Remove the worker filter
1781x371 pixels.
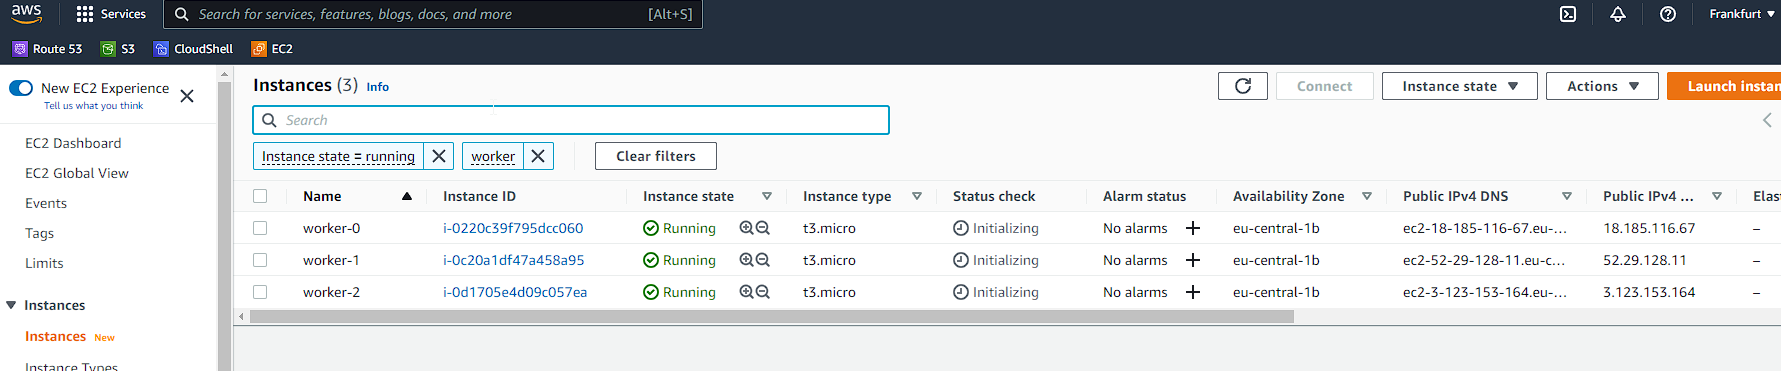(x=538, y=156)
